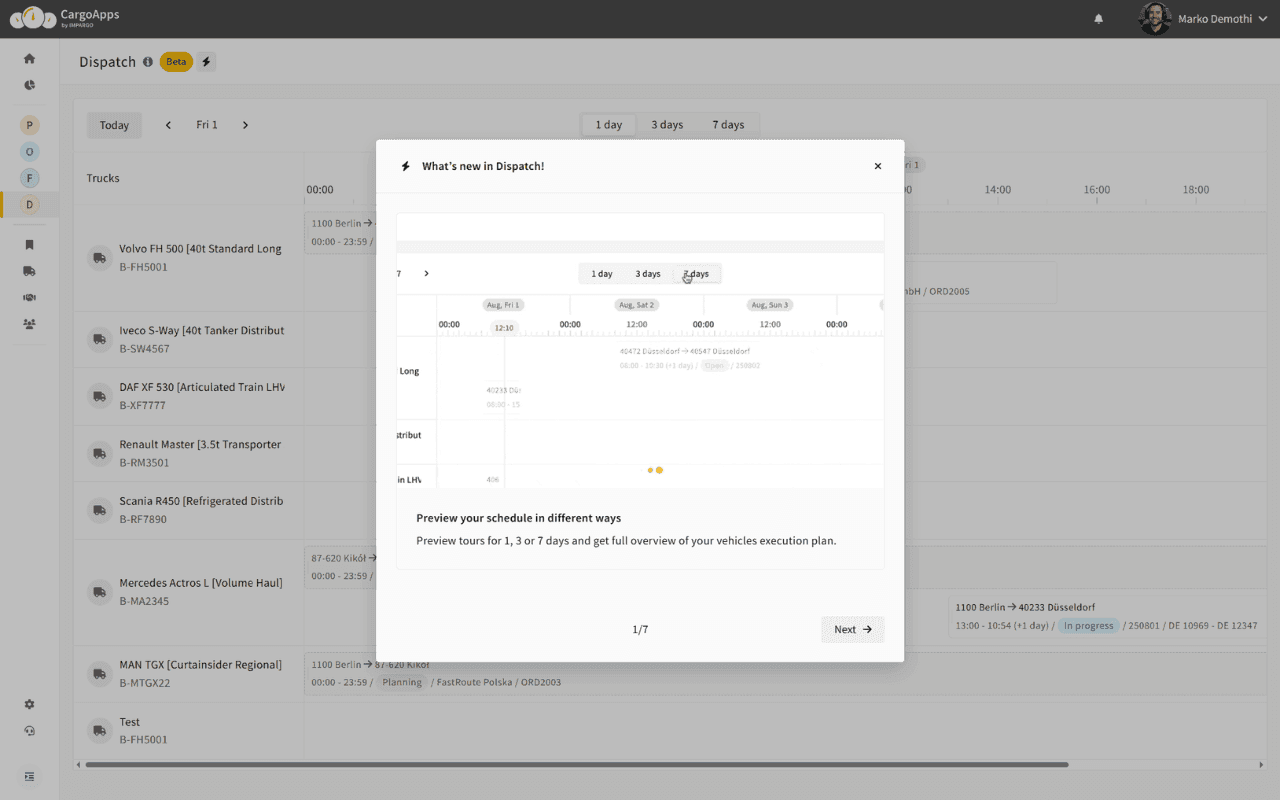Select the P module in the sidebar
The height and width of the screenshot is (800, 1280).
[29, 124]
